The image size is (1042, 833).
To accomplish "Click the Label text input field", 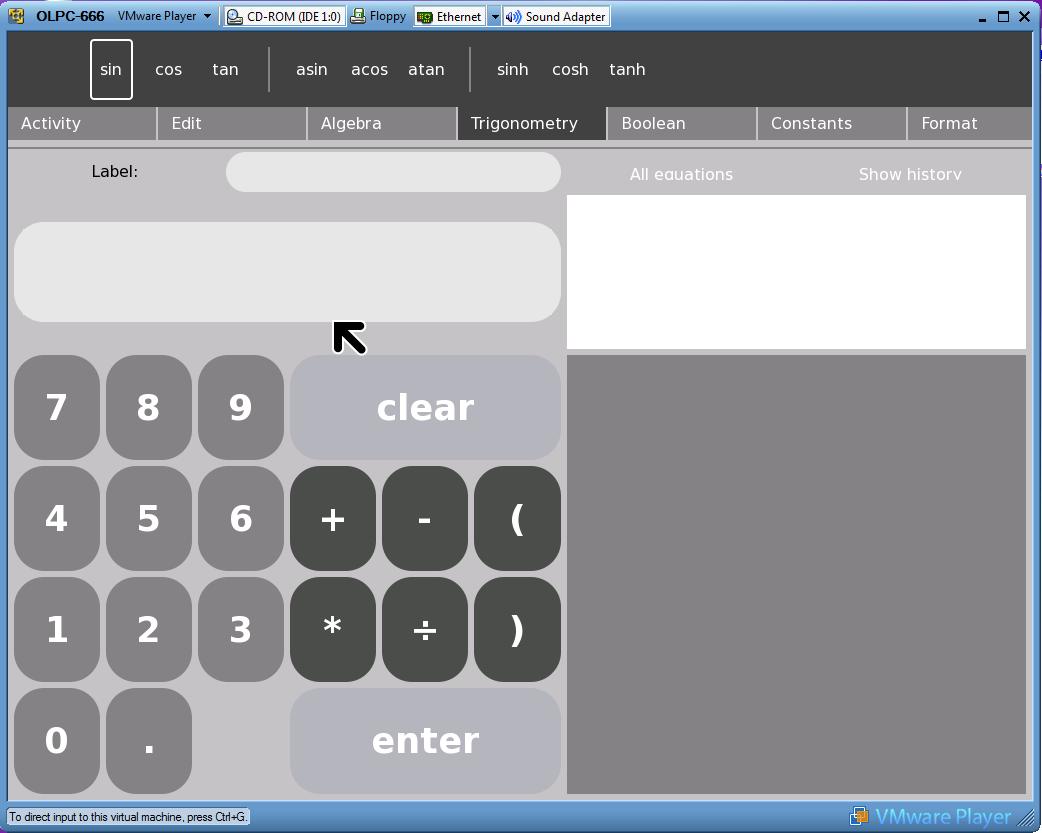I will pos(393,172).
